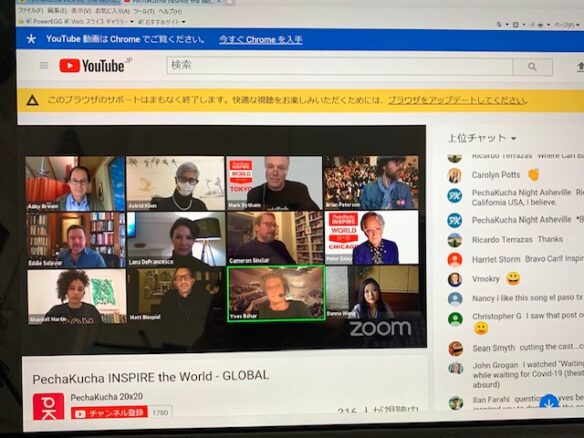Click the 1780 subscriber count
This screenshot has height=438, width=584.
click(x=160, y=413)
